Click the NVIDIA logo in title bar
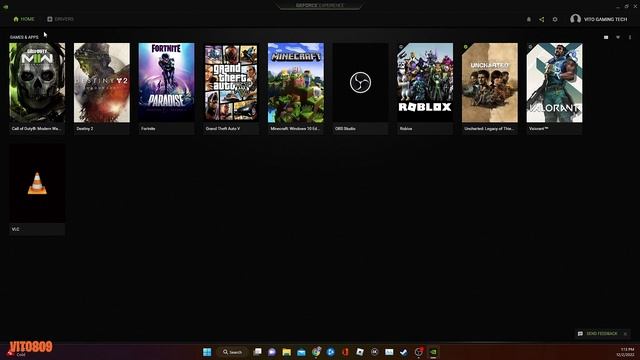 [x=6, y=7]
